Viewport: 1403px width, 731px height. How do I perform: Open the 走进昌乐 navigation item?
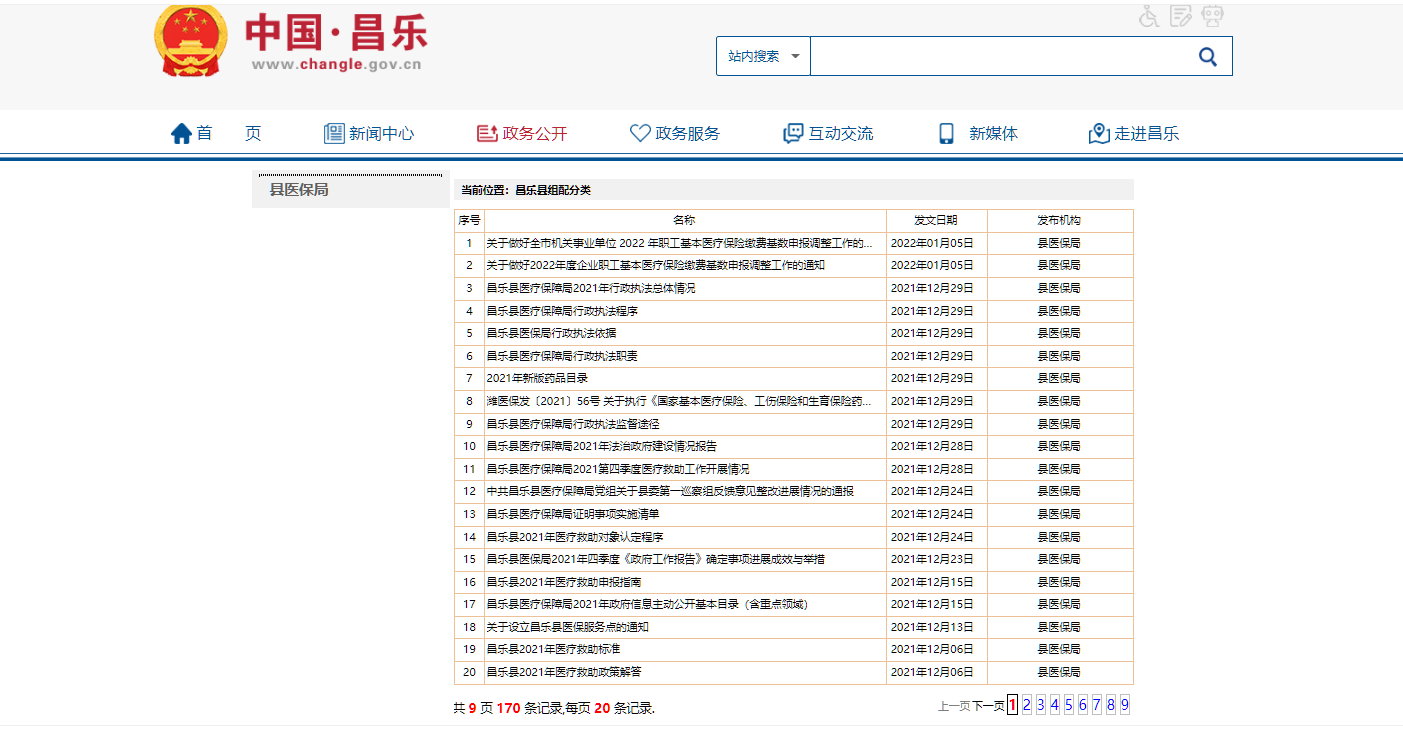point(1134,134)
